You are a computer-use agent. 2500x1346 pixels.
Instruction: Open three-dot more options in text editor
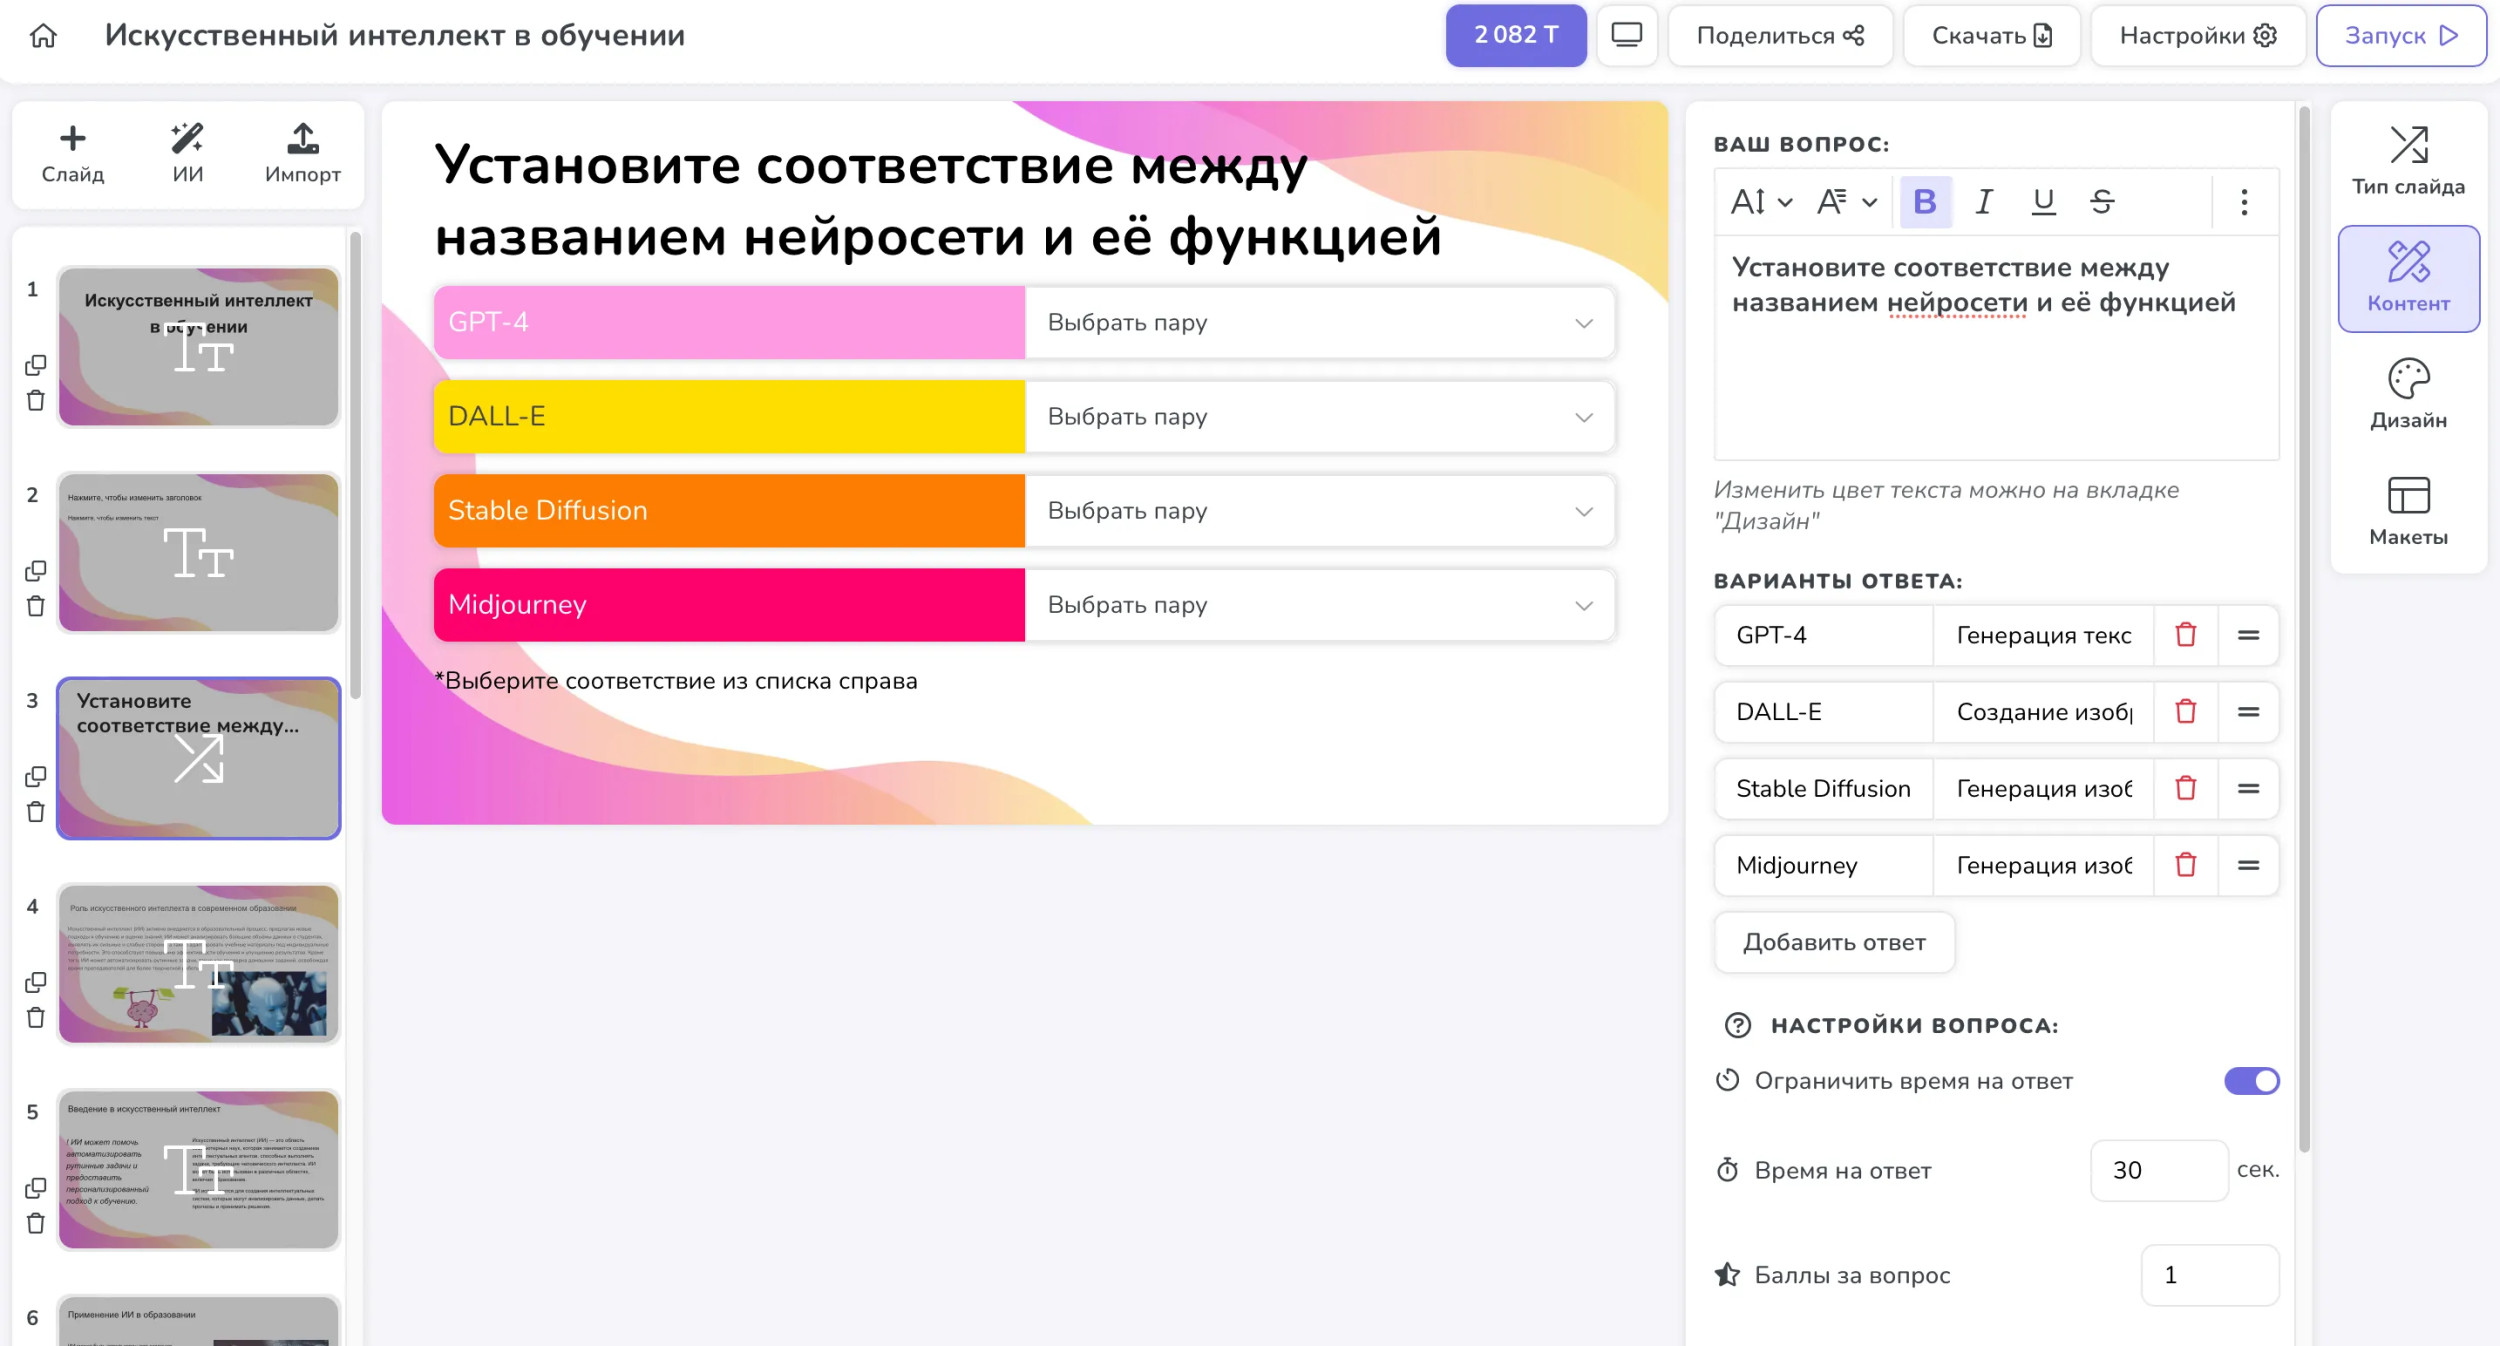tap(2244, 202)
